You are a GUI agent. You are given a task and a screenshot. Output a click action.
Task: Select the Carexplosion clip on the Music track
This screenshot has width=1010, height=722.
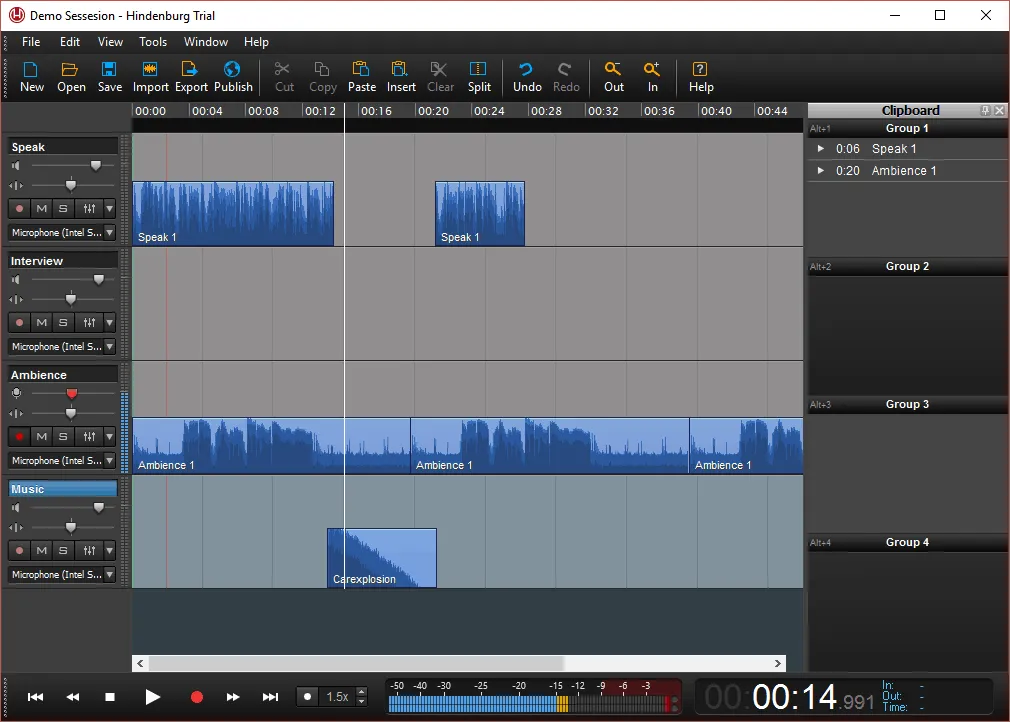pos(381,557)
